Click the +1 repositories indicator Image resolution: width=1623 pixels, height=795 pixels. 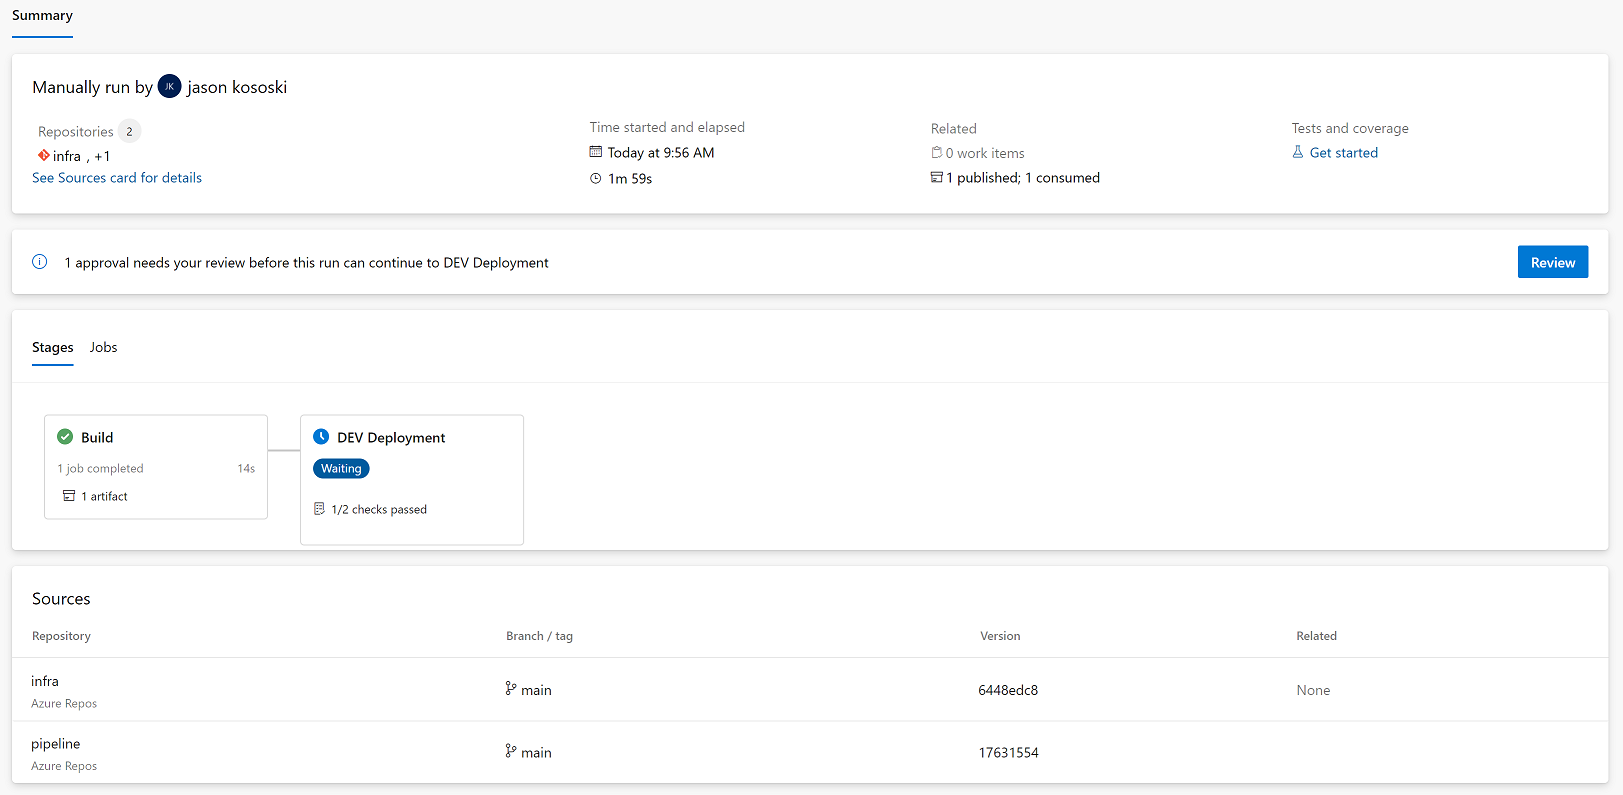(102, 156)
